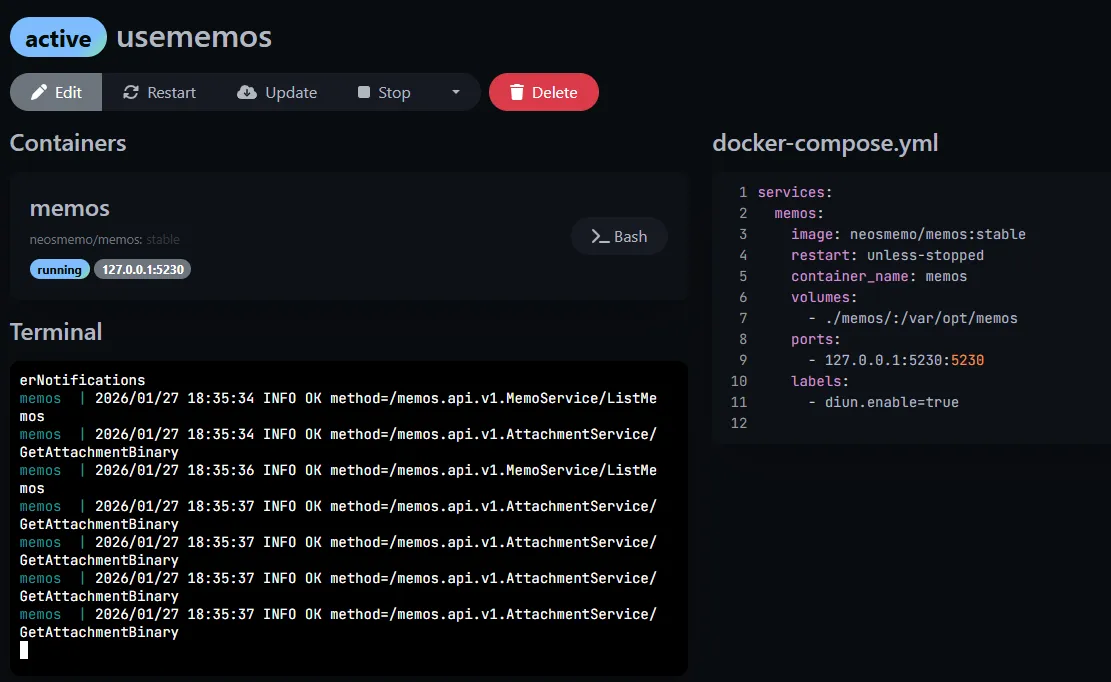Image resolution: width=1111 pixels, height=682 pixels.
Task: Open the 127.0.0.1:5230 port link
Action: coord(142,269)
